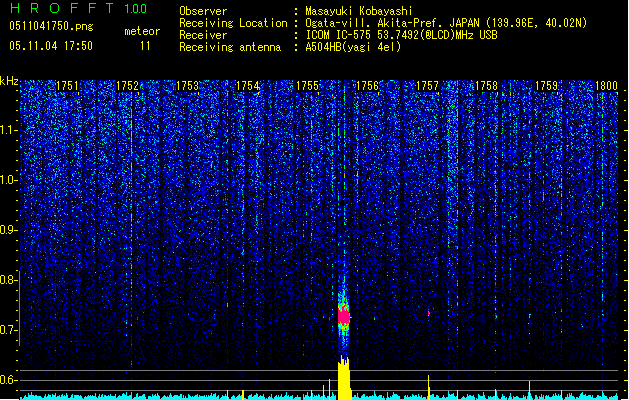Click the antenna A504HB(yagi 4el) text
This screenshot has height=400, width=629.
click(x=353, y=47)
